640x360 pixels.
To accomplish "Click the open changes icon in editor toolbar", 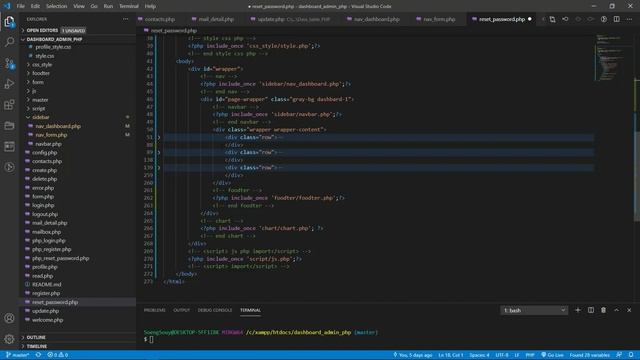I will coord(552,19).
